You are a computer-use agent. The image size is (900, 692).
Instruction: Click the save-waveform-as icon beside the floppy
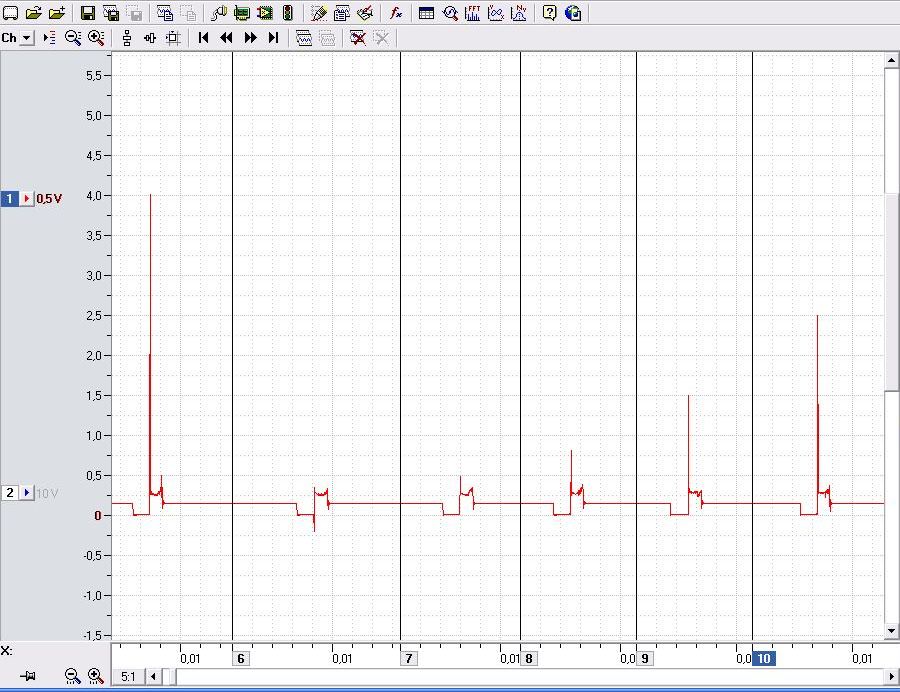(x=111, y=13)
